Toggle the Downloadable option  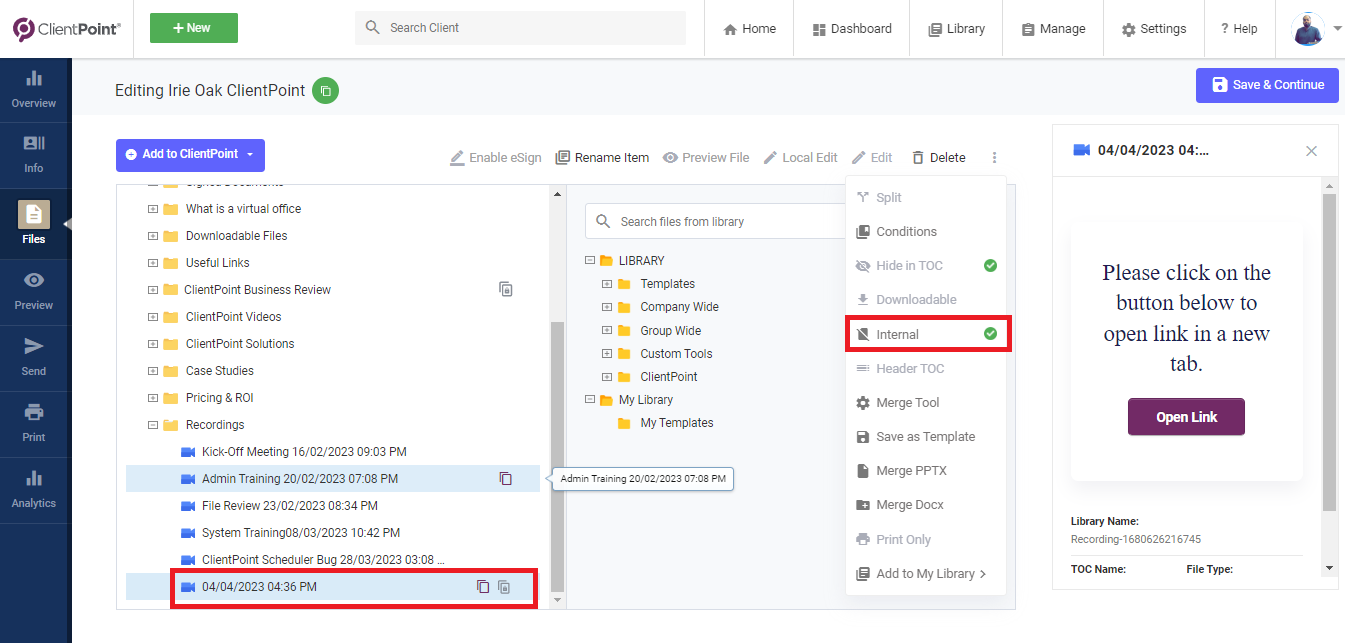[x=926, y=300]
